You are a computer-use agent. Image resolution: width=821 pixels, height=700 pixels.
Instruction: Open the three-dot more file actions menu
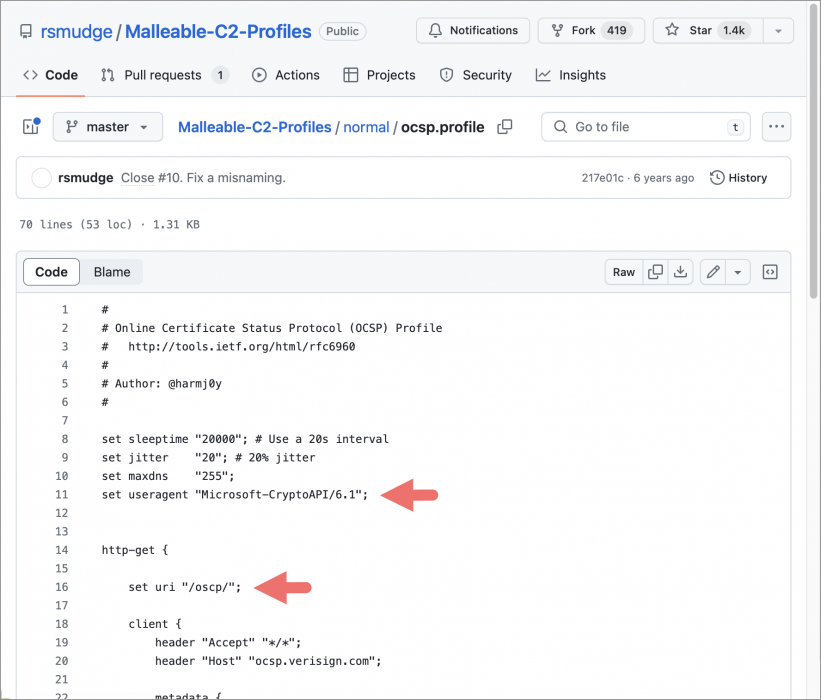[776, 127]
